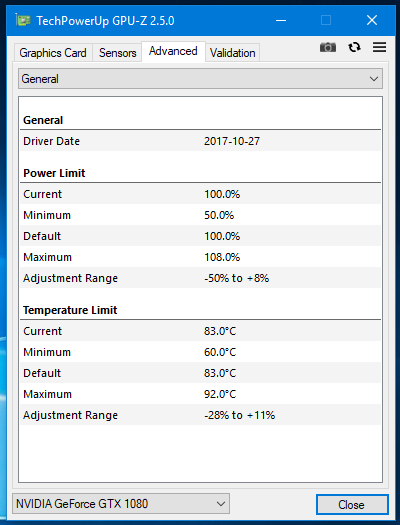The width and height of the screenshot is (400, 525).
Task: Click the refresh arrows icon
Action: tap(354, 47)
